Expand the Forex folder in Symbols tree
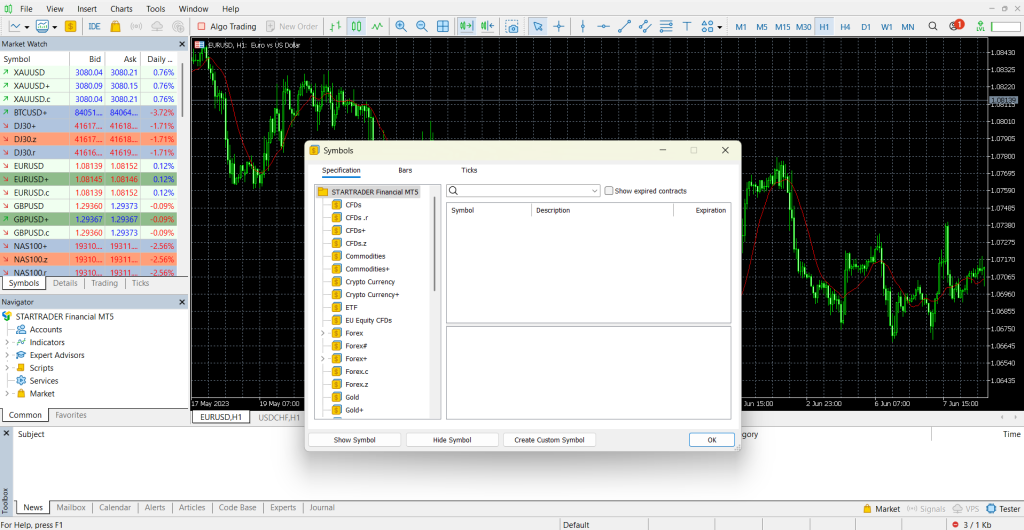 click(323, 333)
